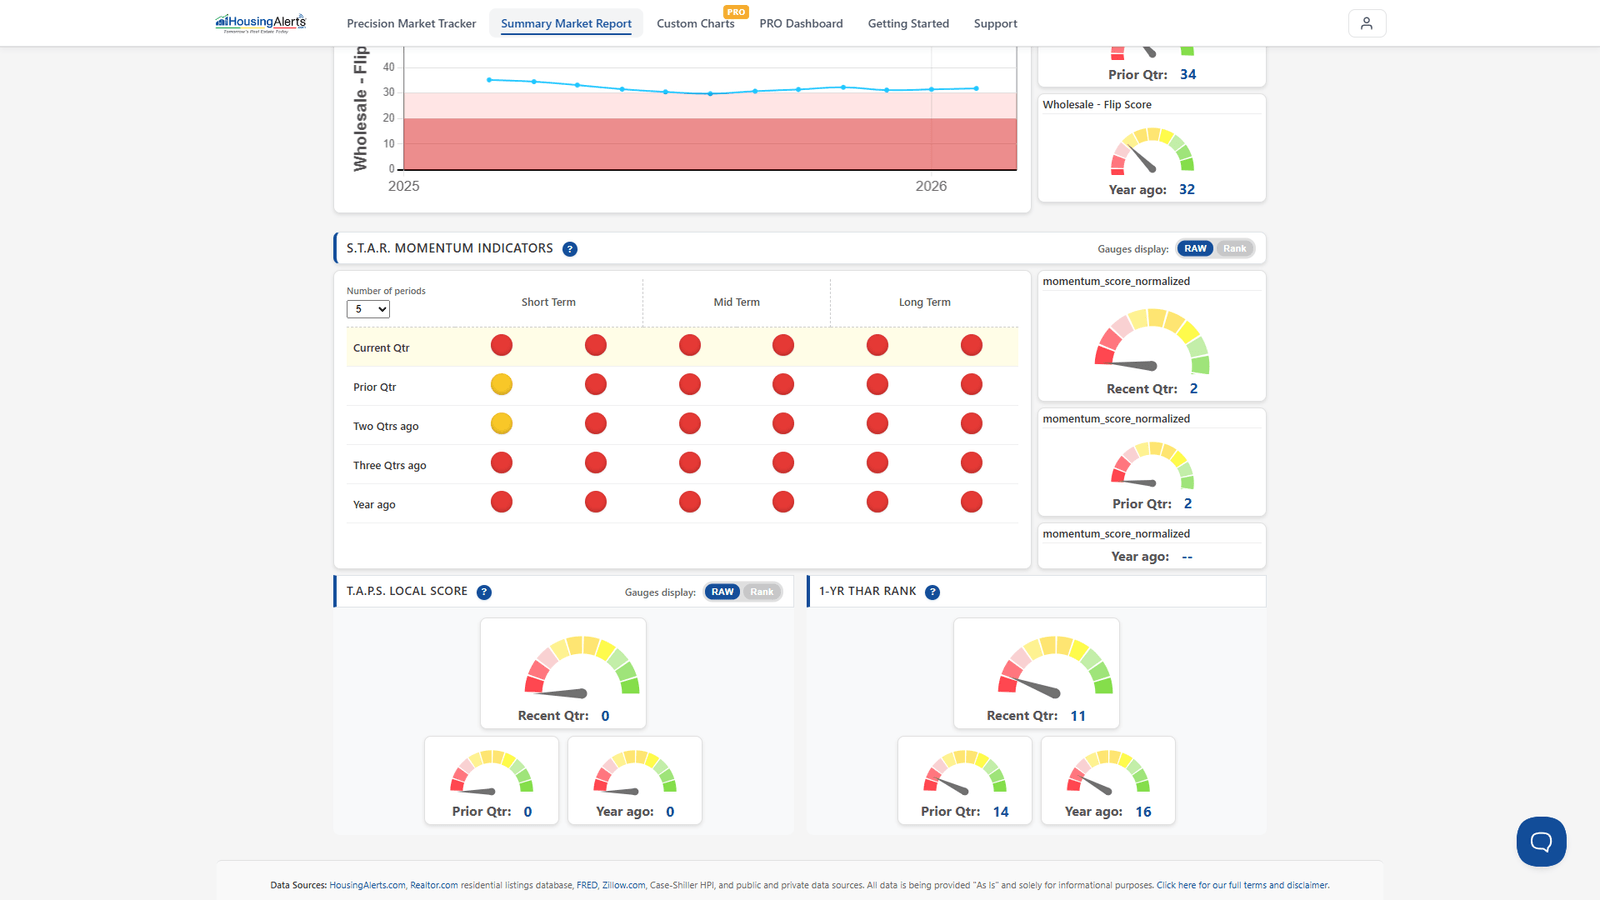Open the FRED data source link
Screen dimensions: 1600x900
point(587,885)
